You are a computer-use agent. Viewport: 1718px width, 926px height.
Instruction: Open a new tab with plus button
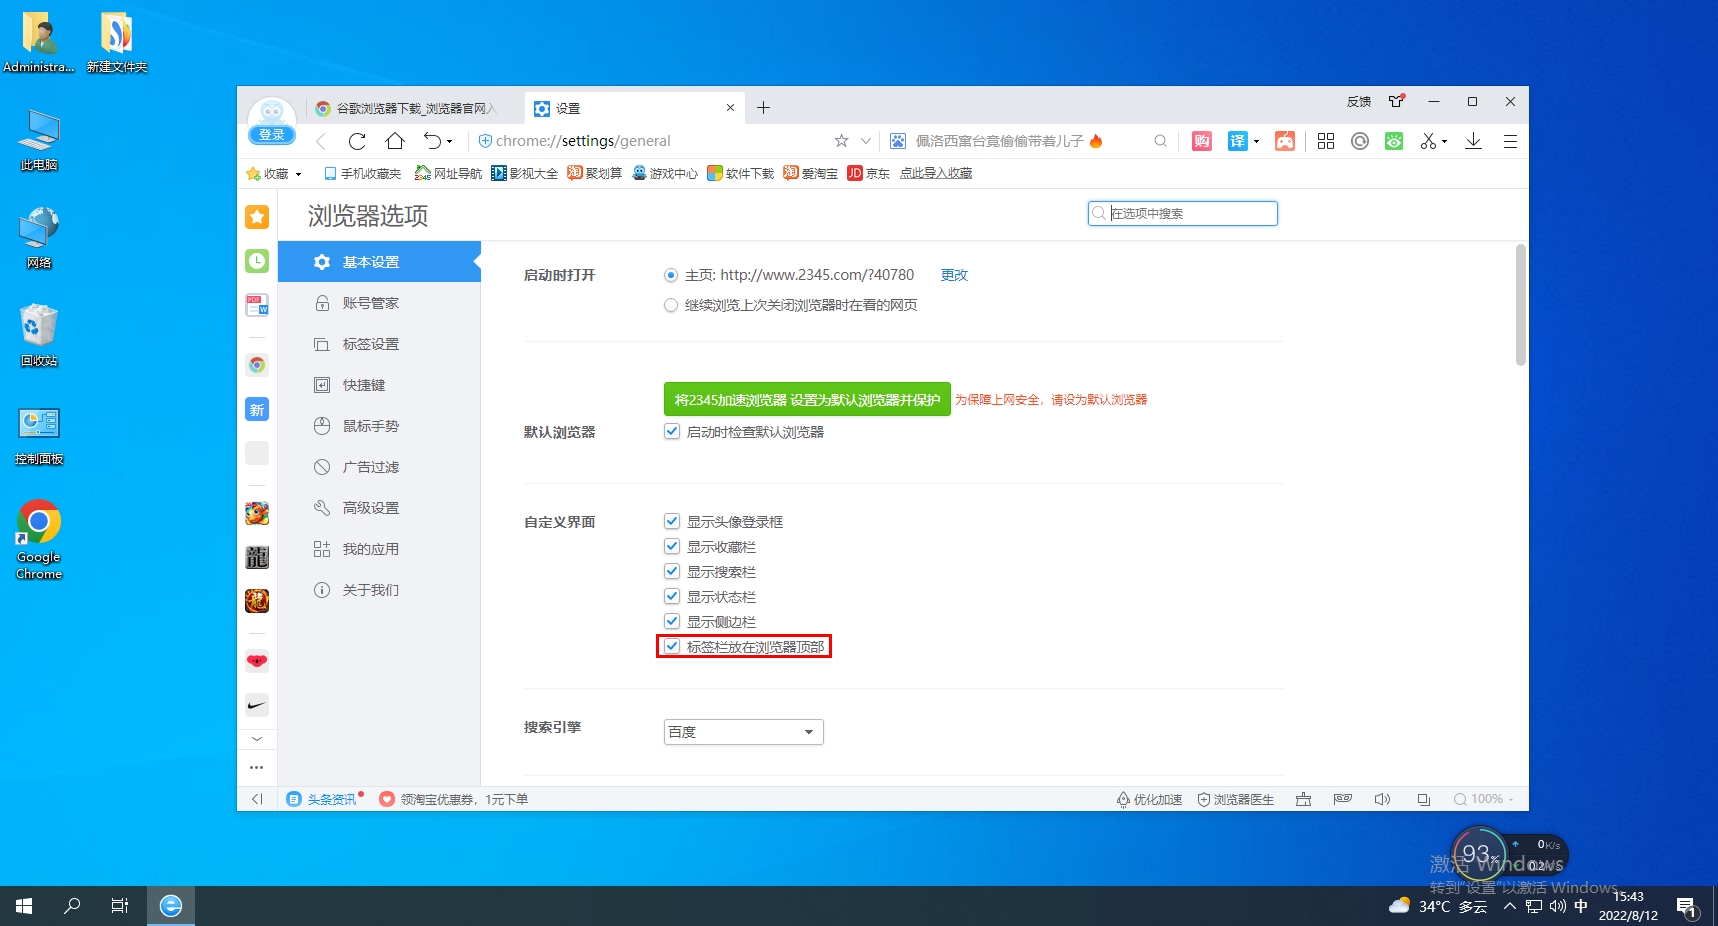point(763,108)
